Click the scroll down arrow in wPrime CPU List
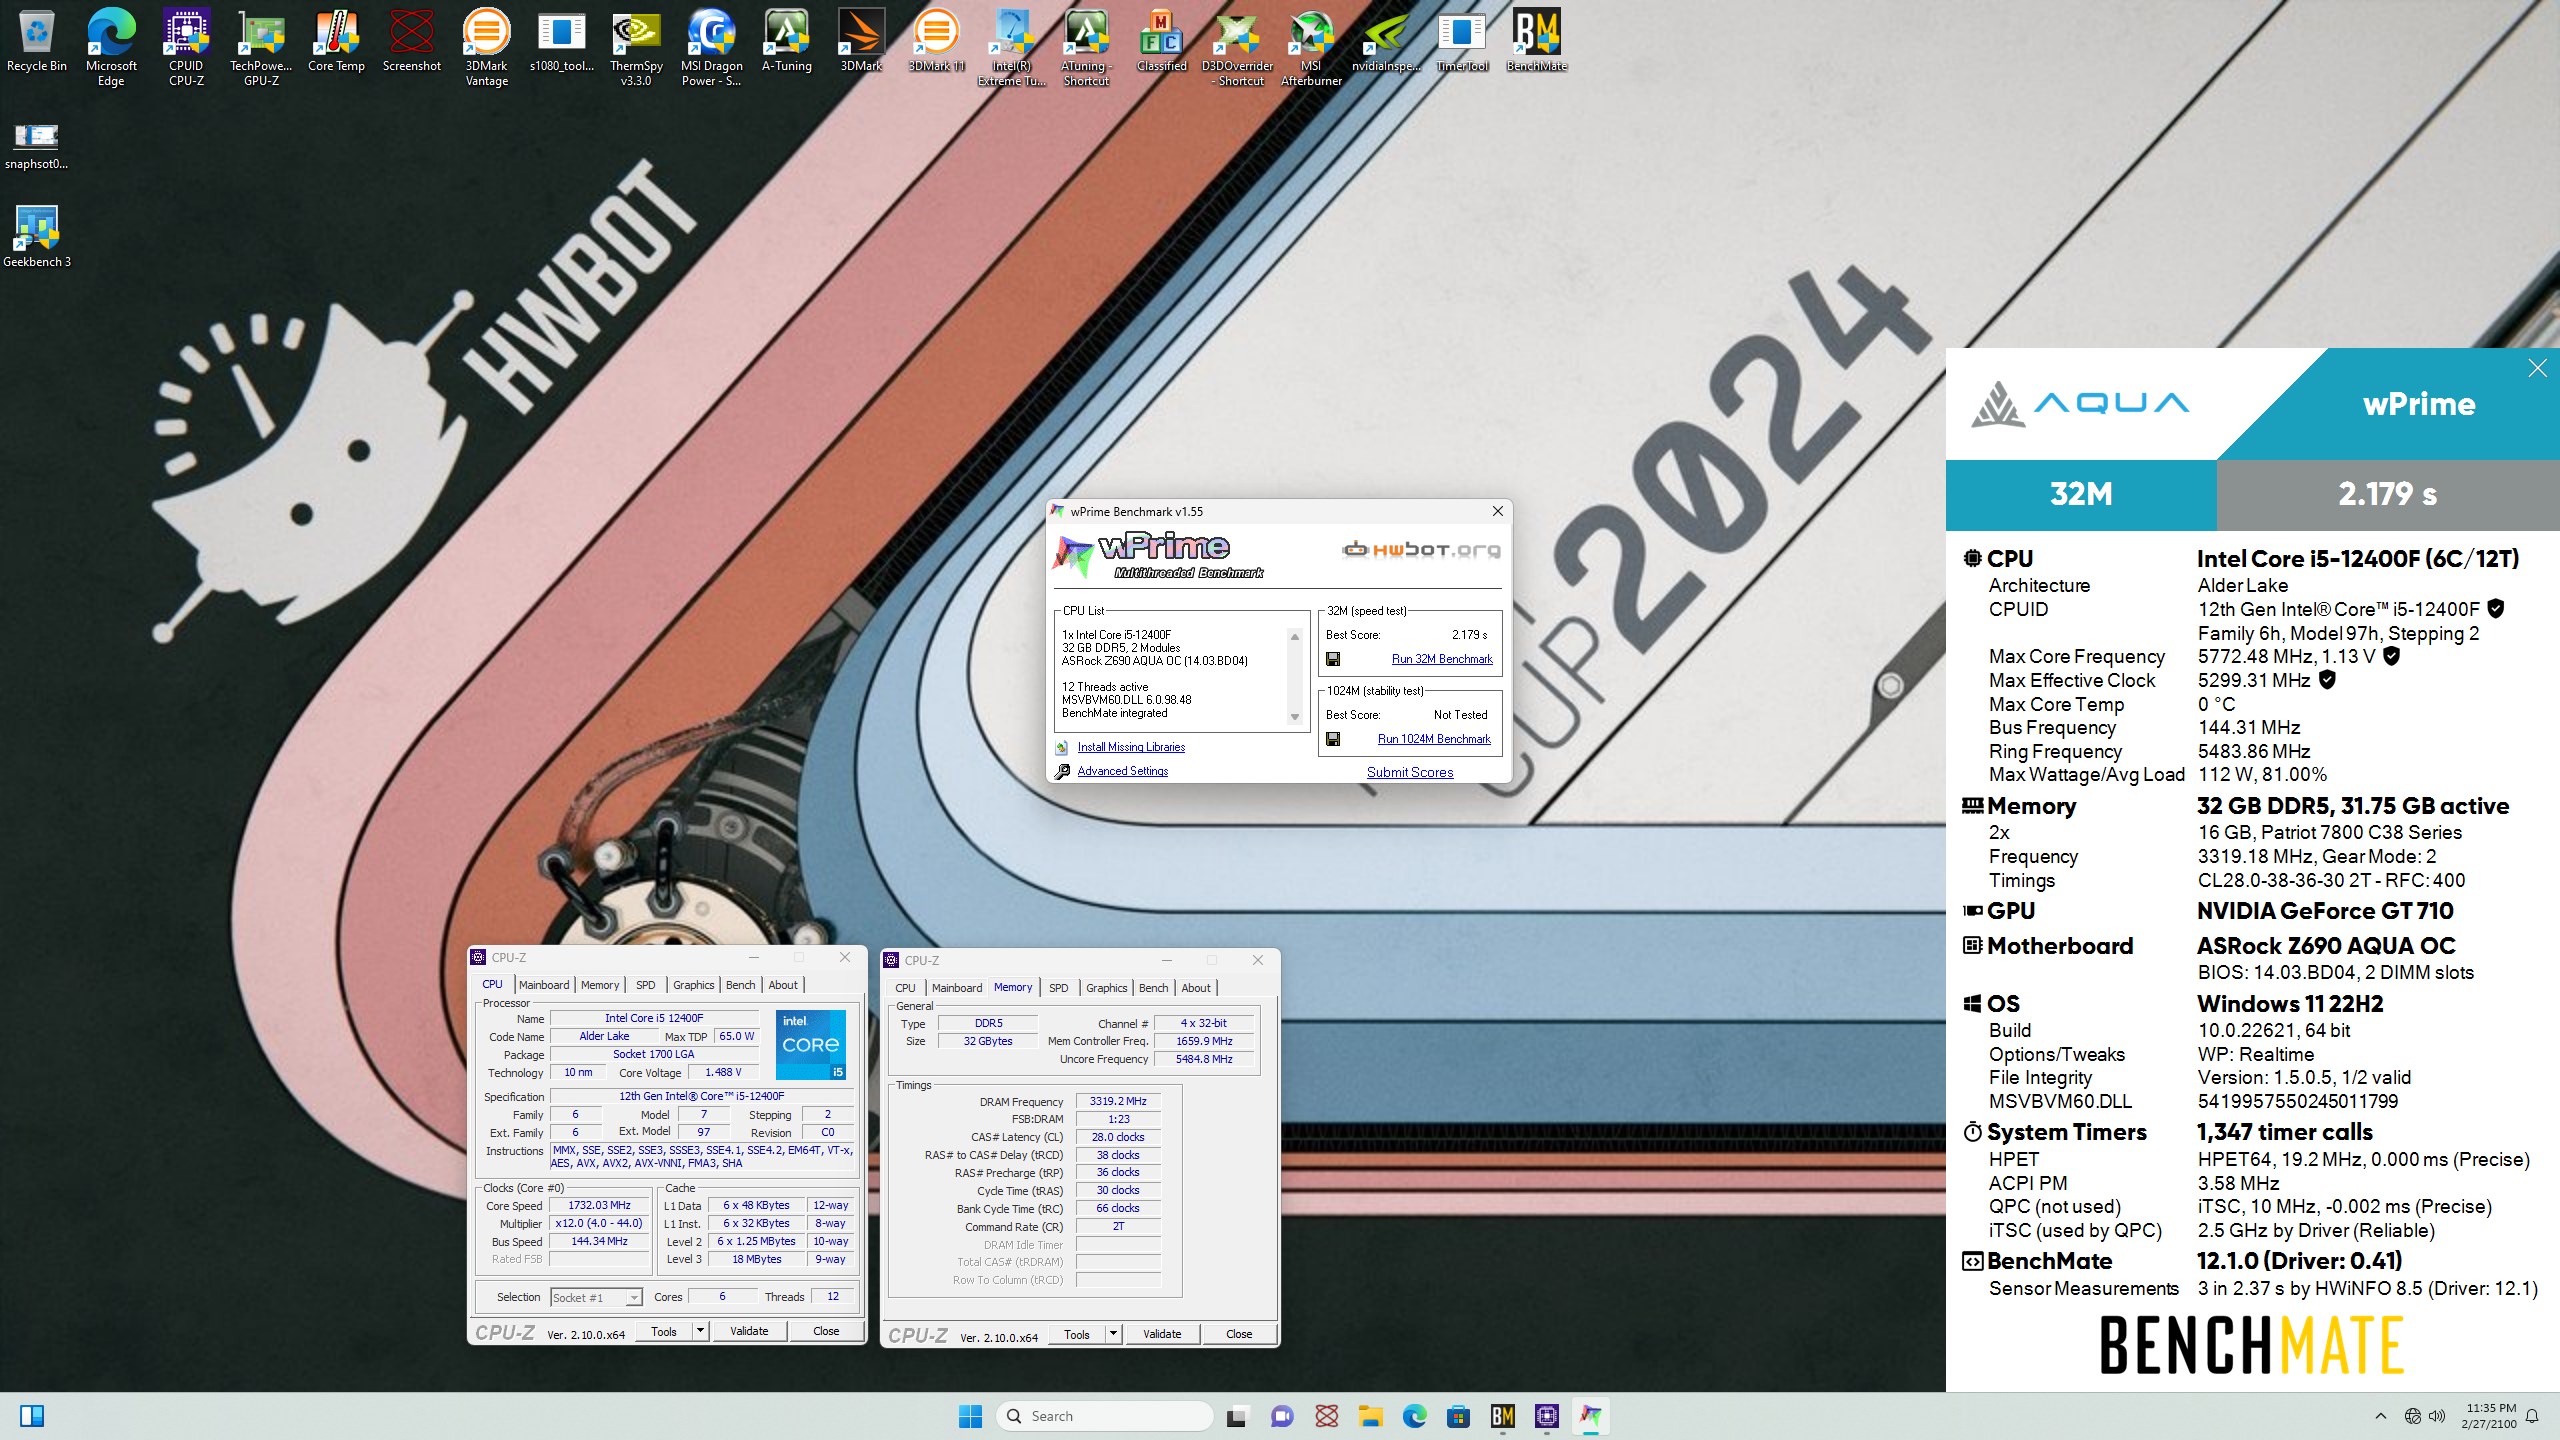 (x=1295, y=716)
